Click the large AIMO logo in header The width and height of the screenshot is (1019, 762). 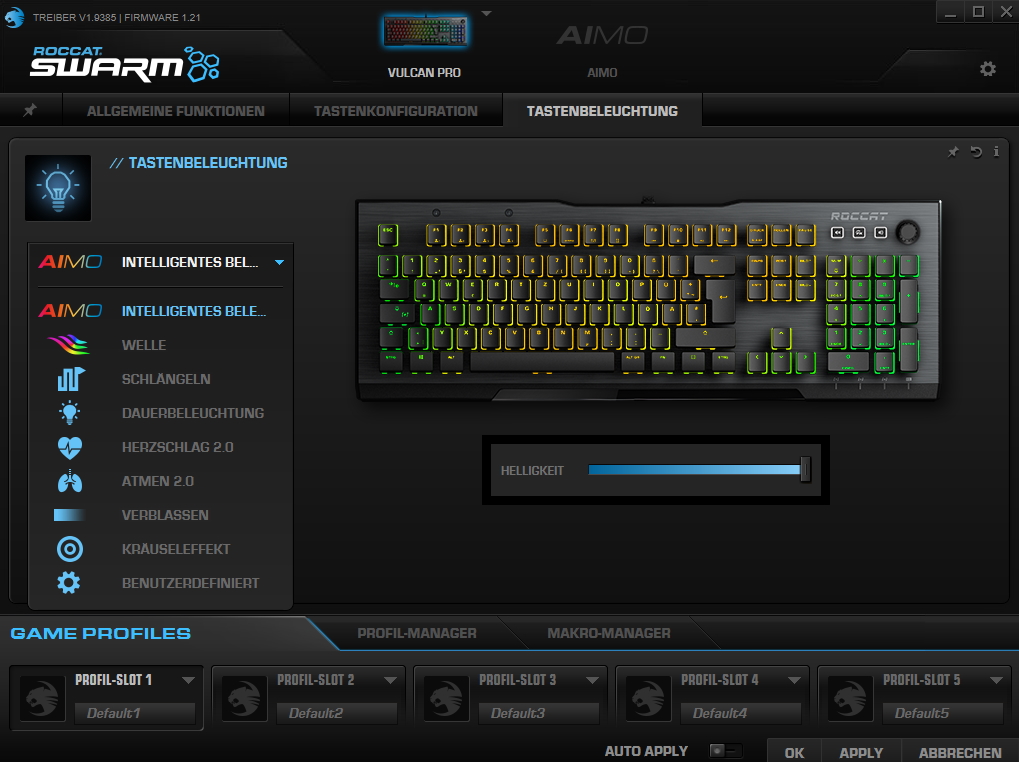[602, 35]
